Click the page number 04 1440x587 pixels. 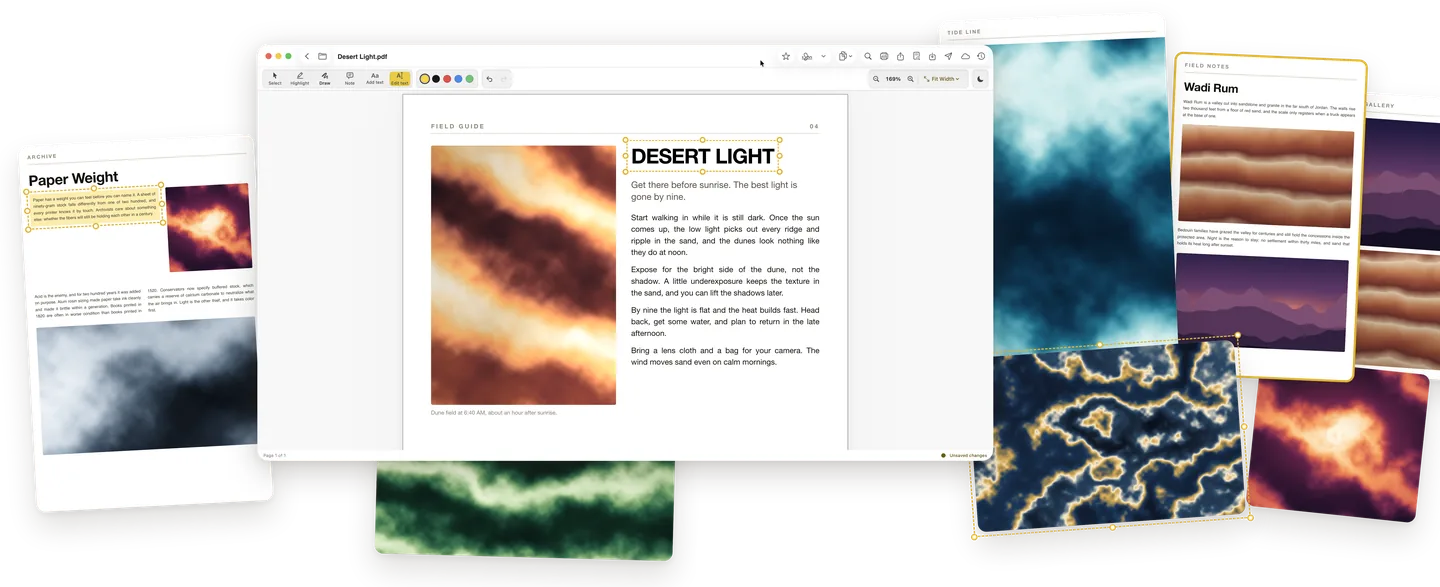[814, 127]
